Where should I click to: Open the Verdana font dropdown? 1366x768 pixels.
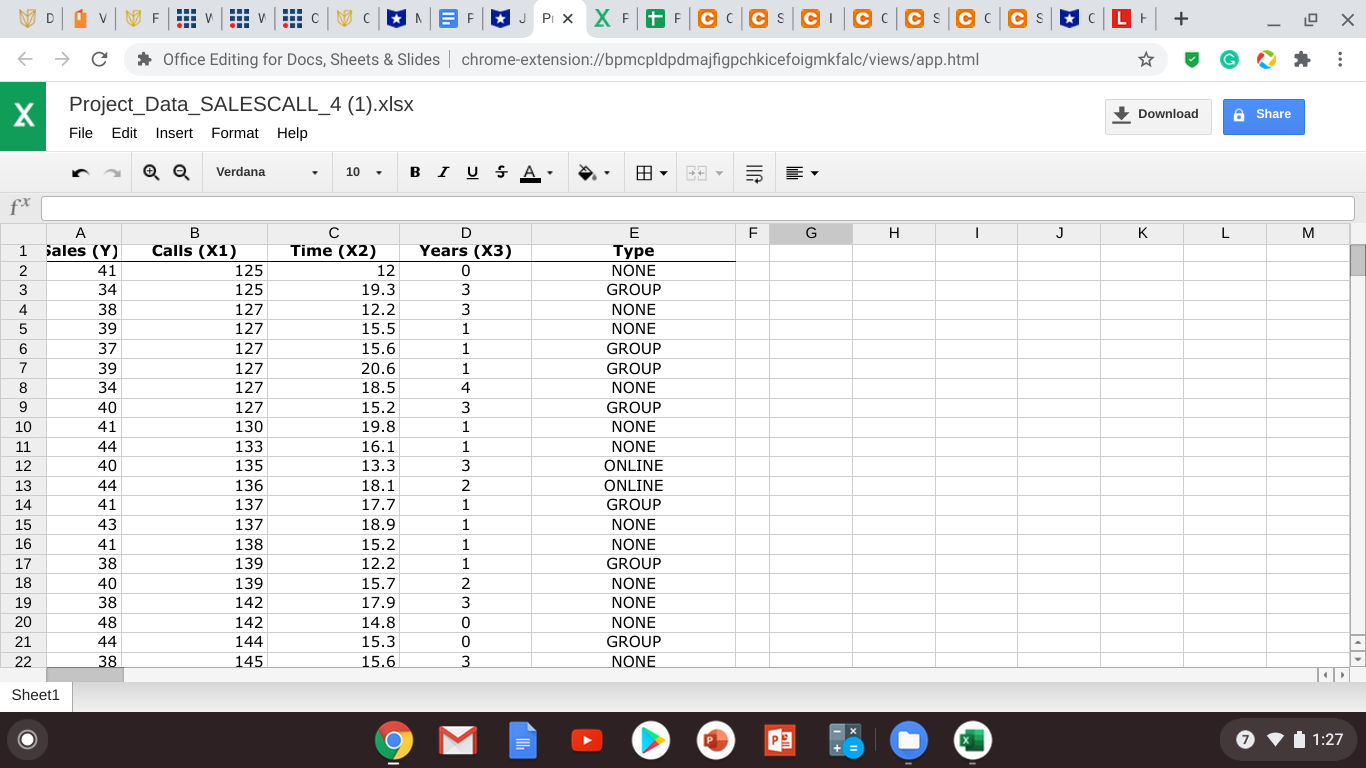[x=267, y=172]
